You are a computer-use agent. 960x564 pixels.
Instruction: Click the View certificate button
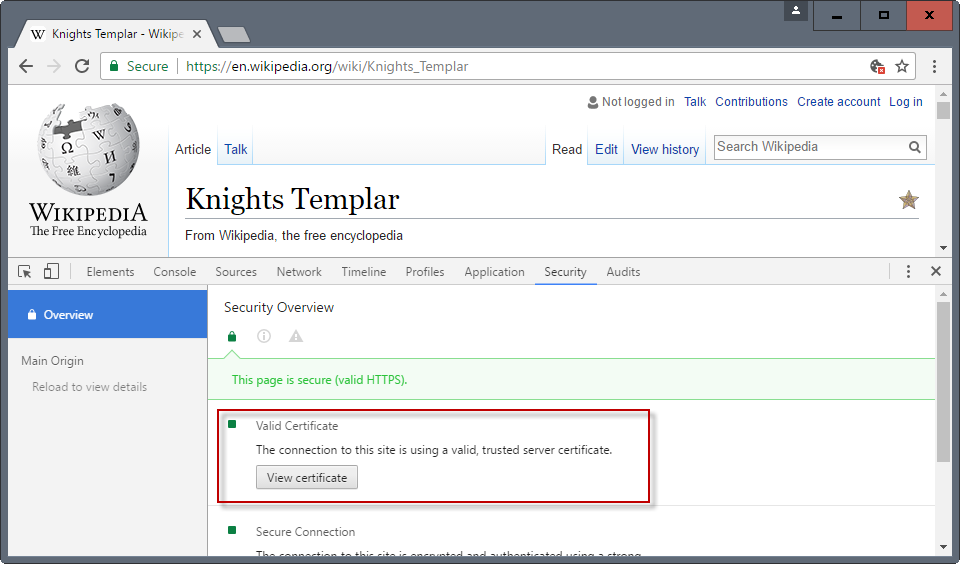coord(307,478)
